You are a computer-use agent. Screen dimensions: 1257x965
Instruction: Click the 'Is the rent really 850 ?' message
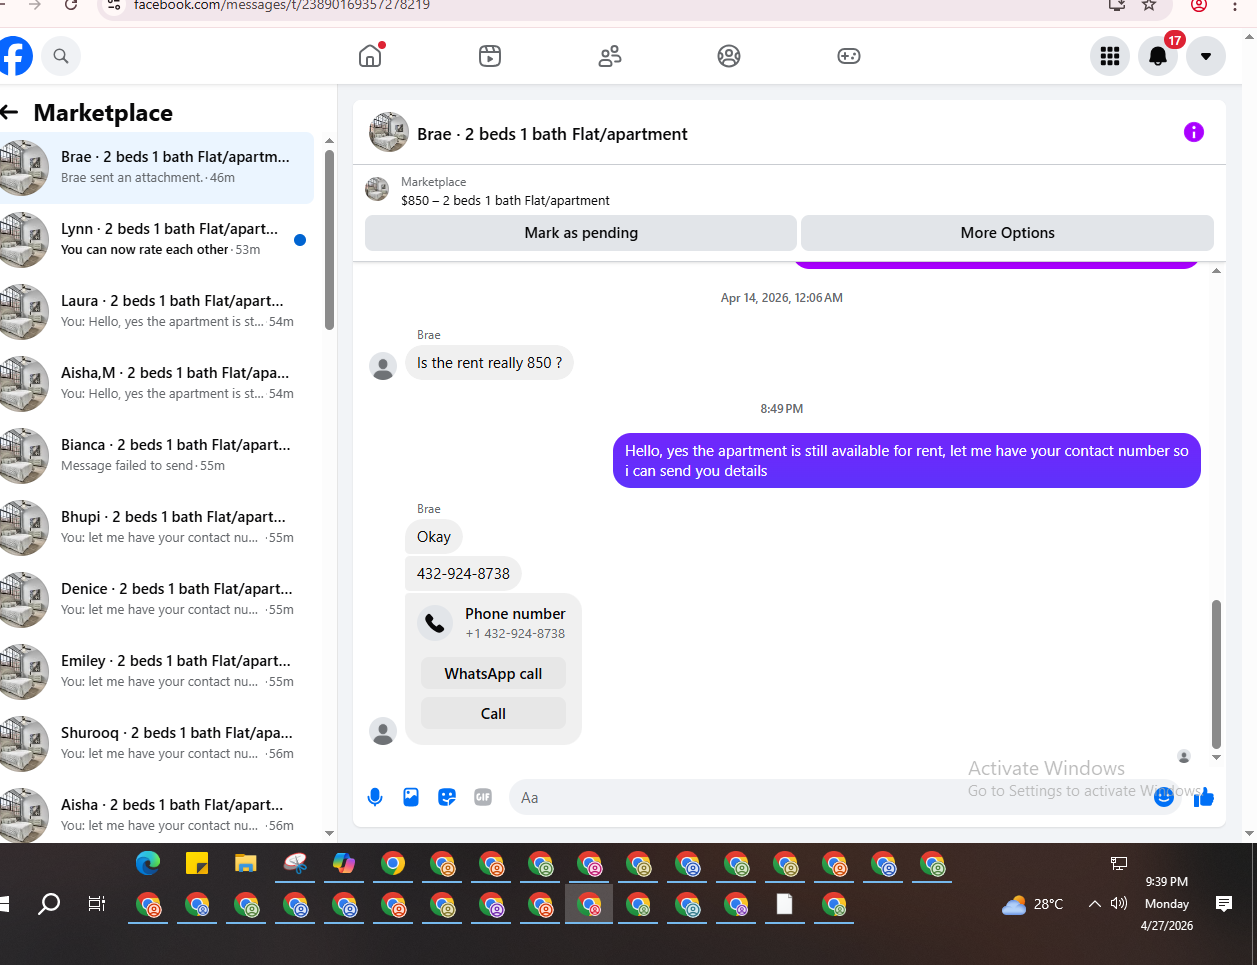489,363
